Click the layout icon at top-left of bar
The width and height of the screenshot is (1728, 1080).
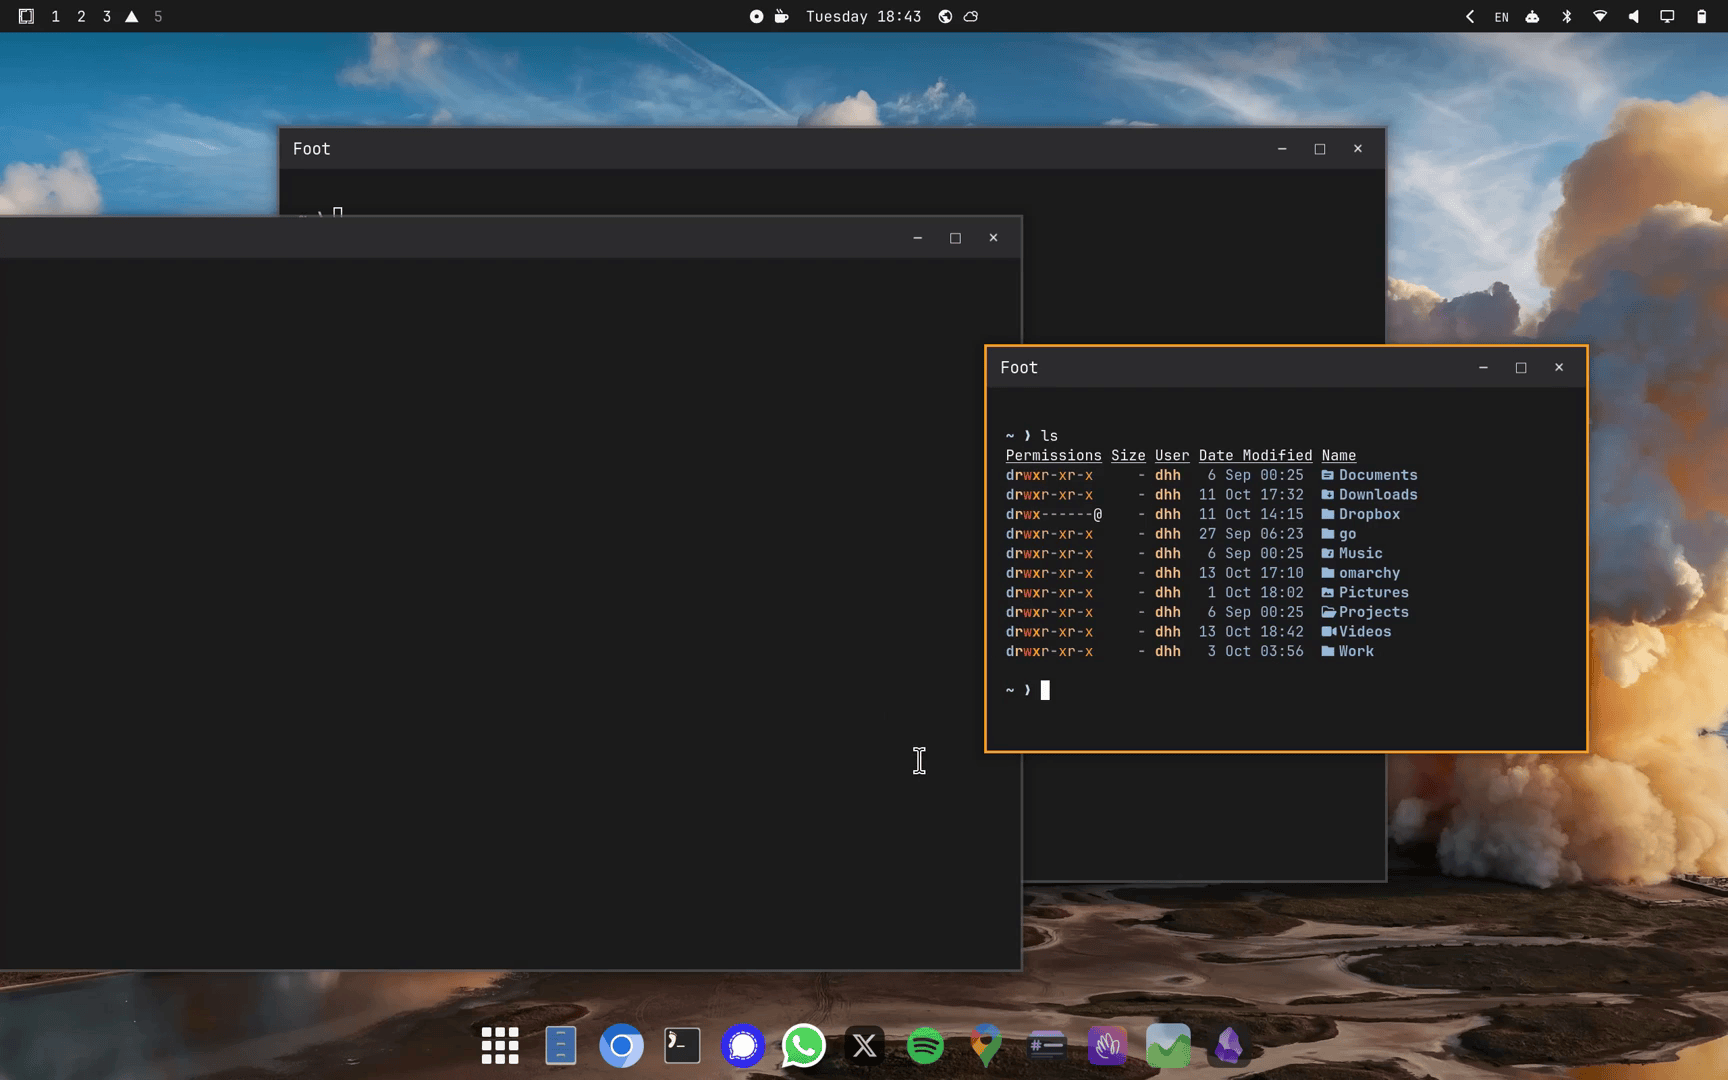point(26,16)
